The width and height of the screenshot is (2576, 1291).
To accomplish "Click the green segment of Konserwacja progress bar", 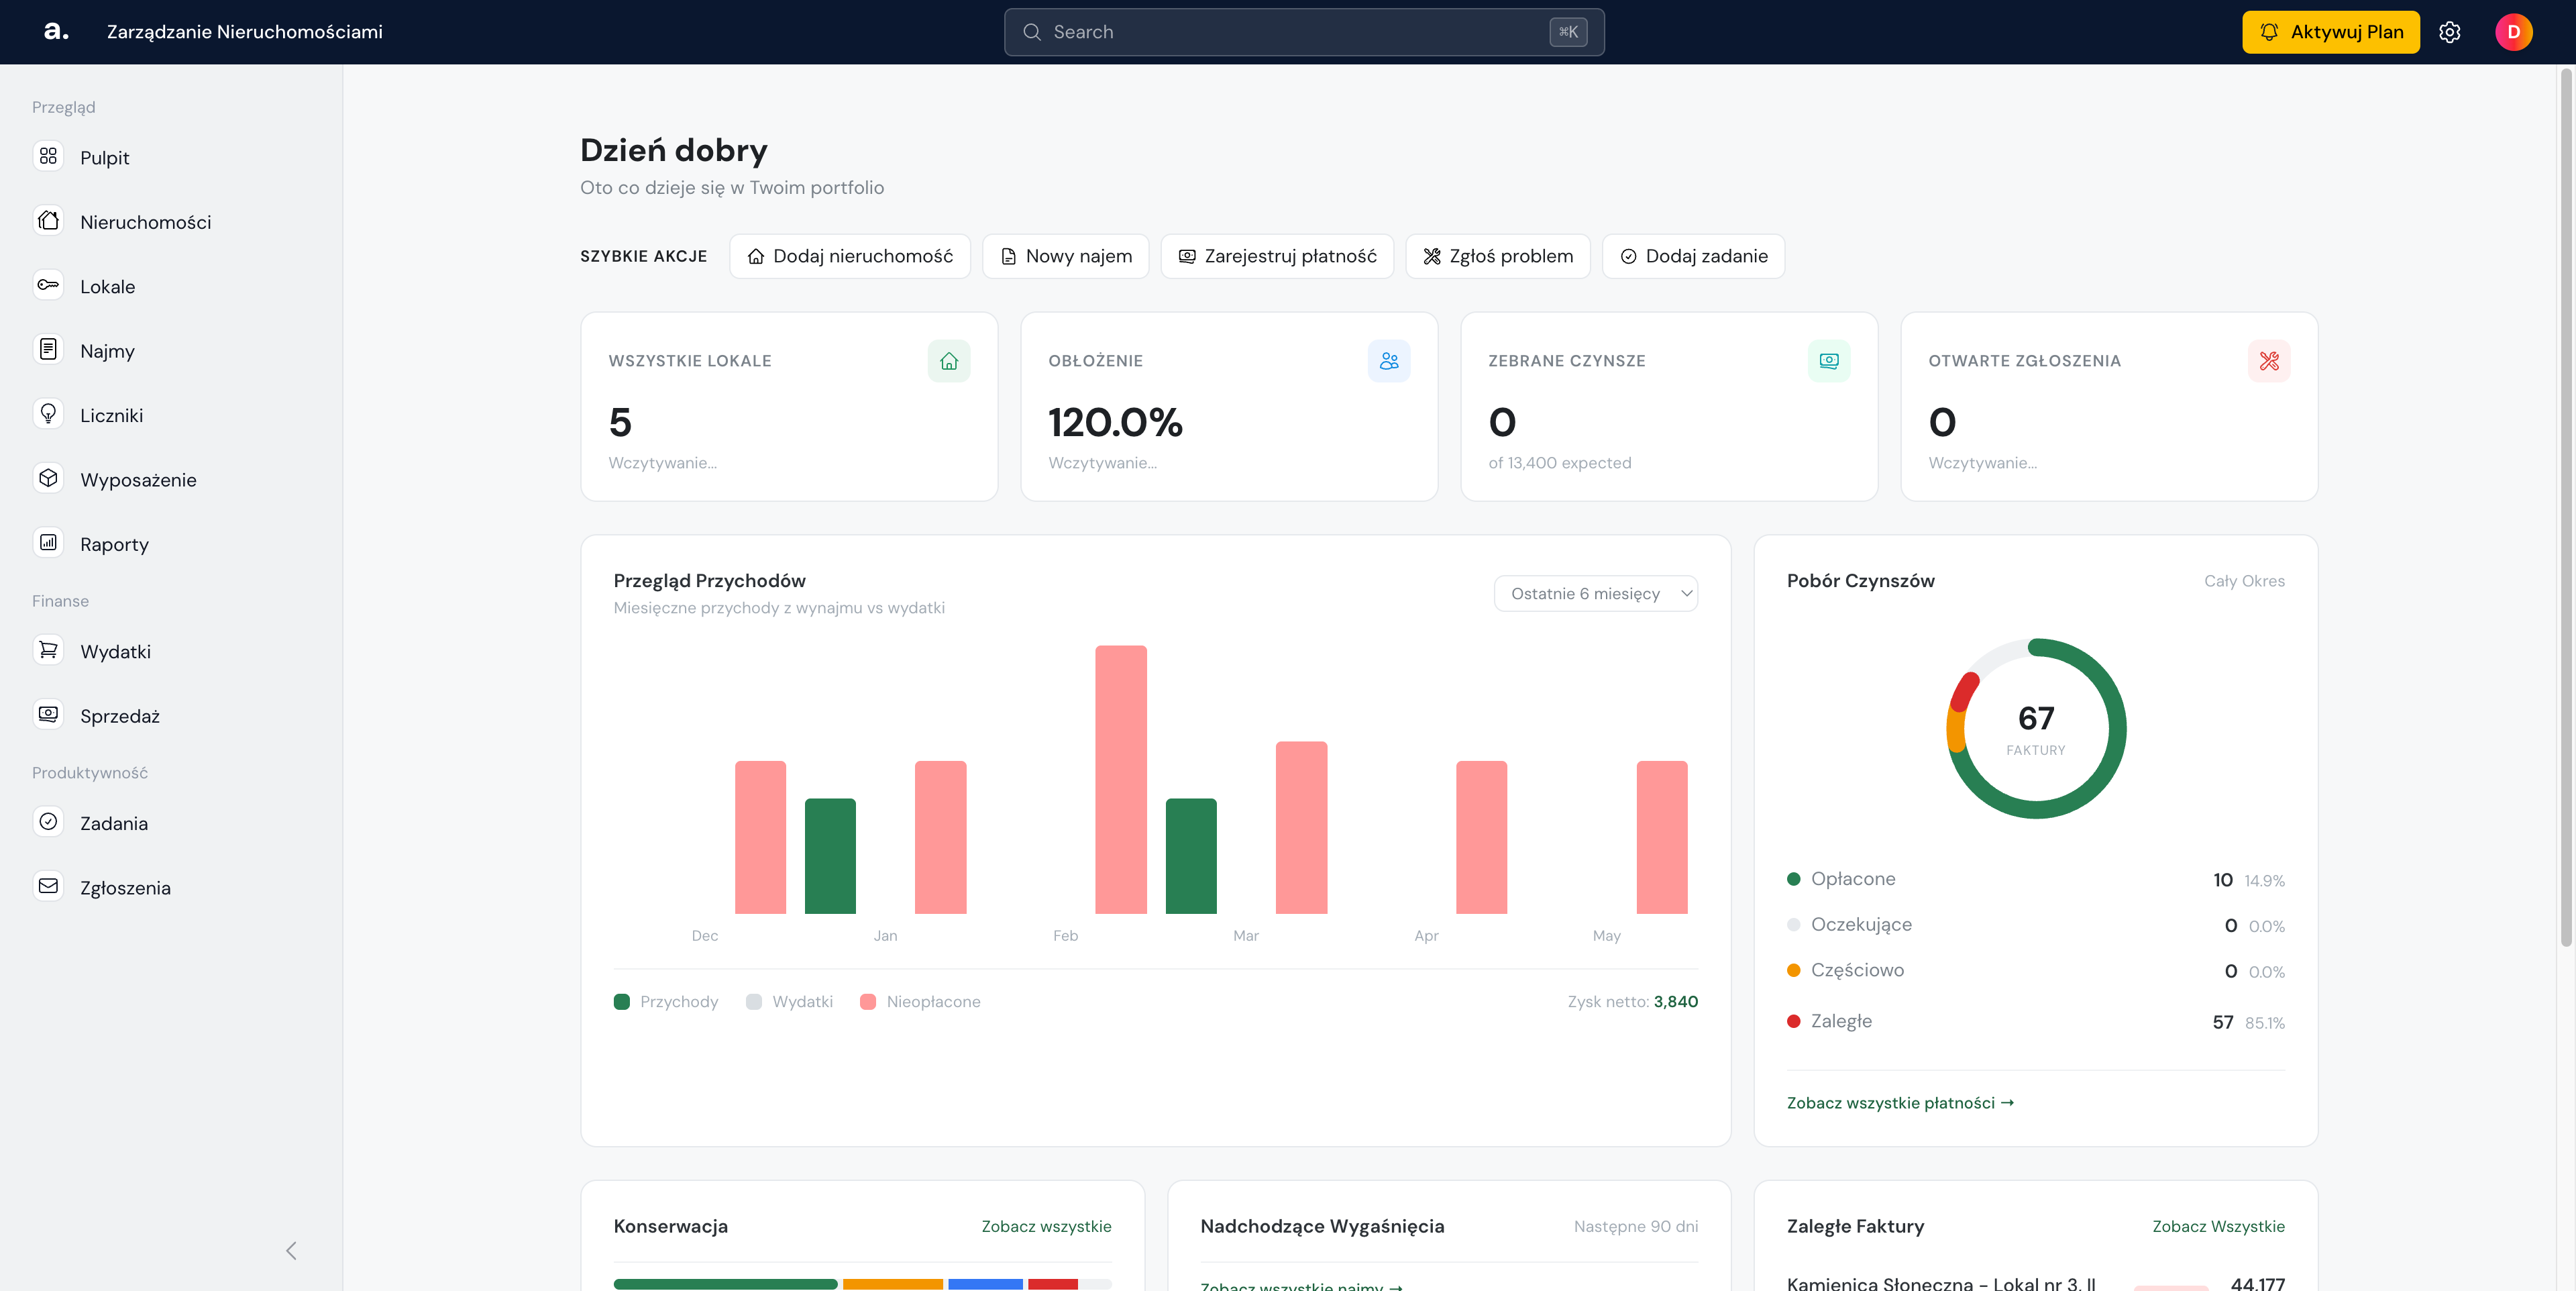I will 725,1284.
